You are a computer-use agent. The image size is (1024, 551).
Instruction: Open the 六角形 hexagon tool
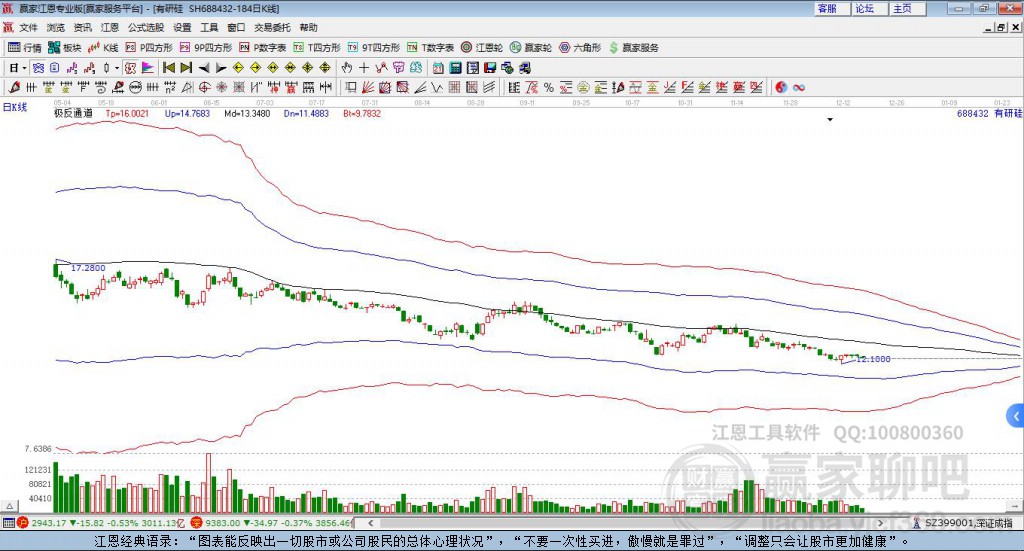[x=580, y=48]
